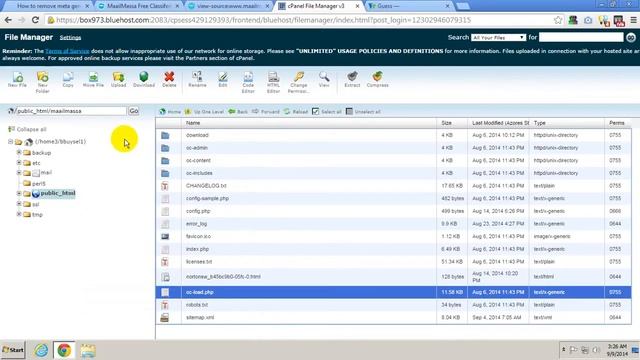
Task: Go Forward in file navigation
Action: [266, 111]
